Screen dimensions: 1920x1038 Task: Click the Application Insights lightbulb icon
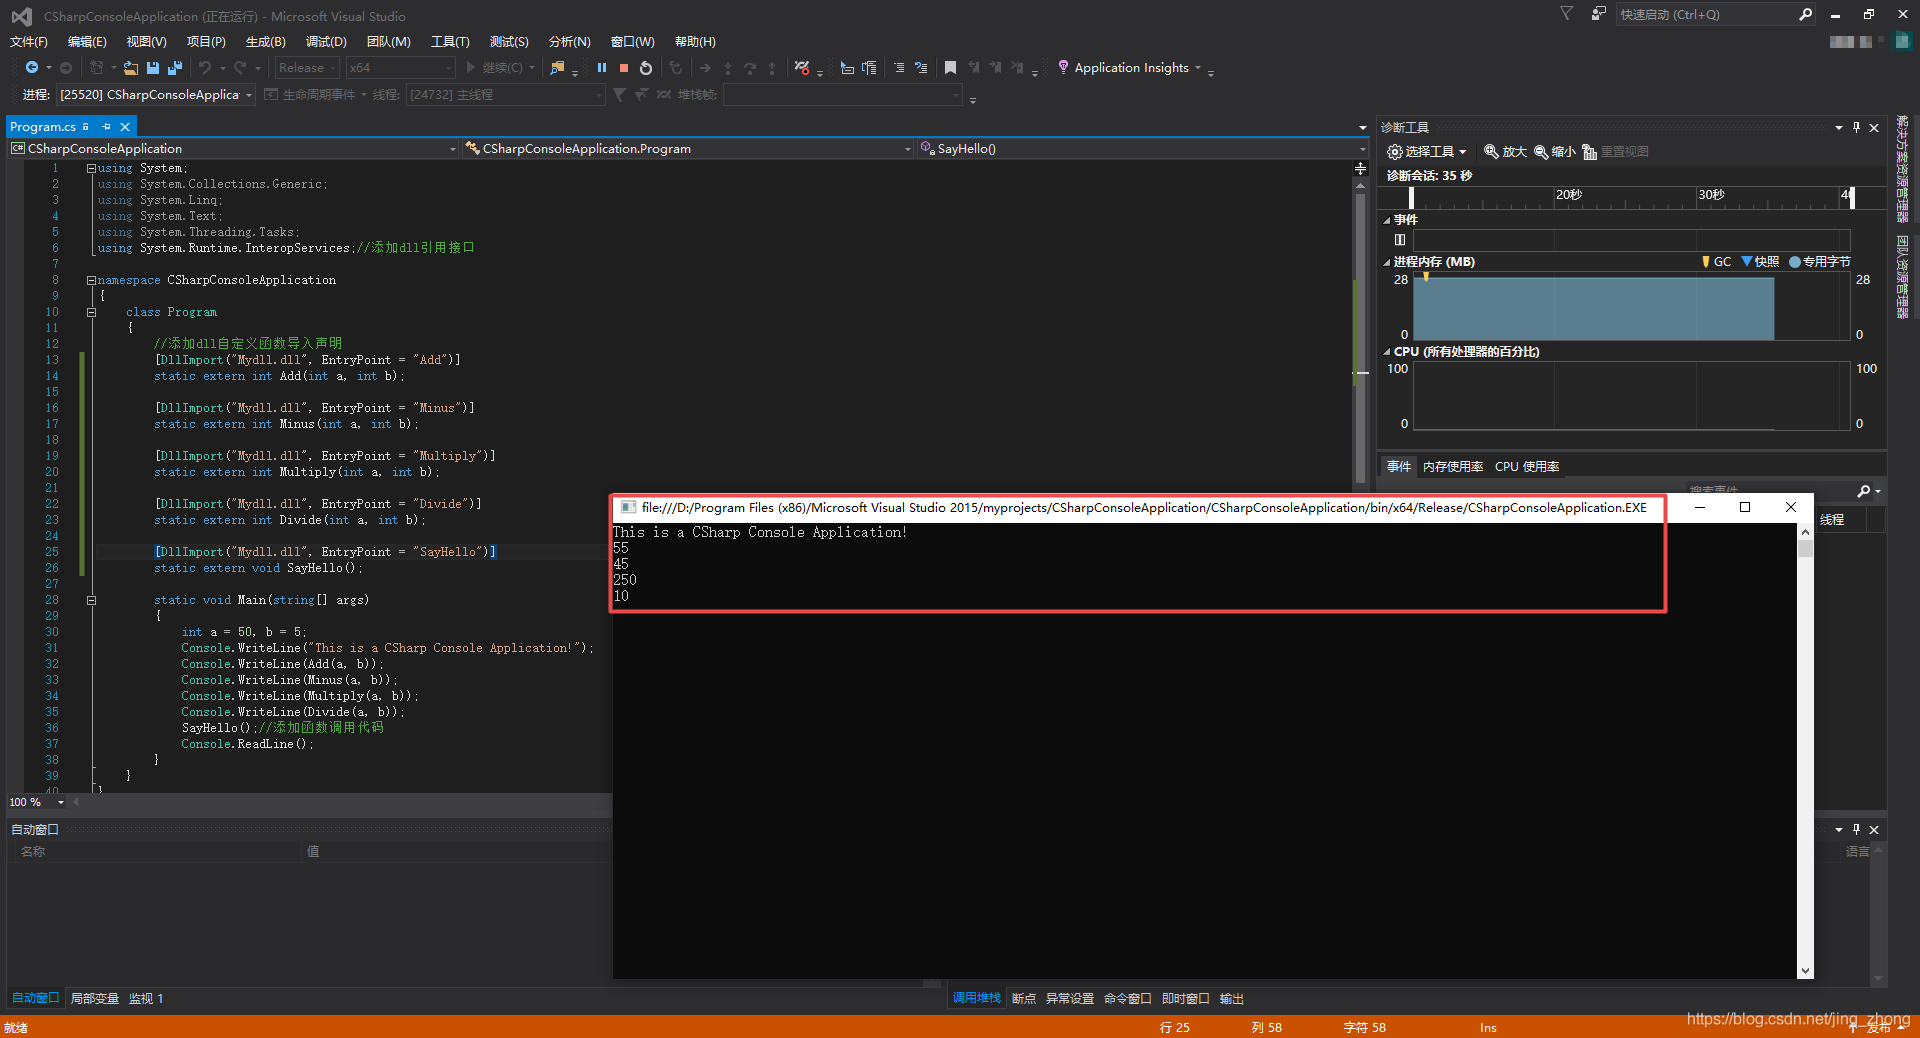[x=1063, y=67]
